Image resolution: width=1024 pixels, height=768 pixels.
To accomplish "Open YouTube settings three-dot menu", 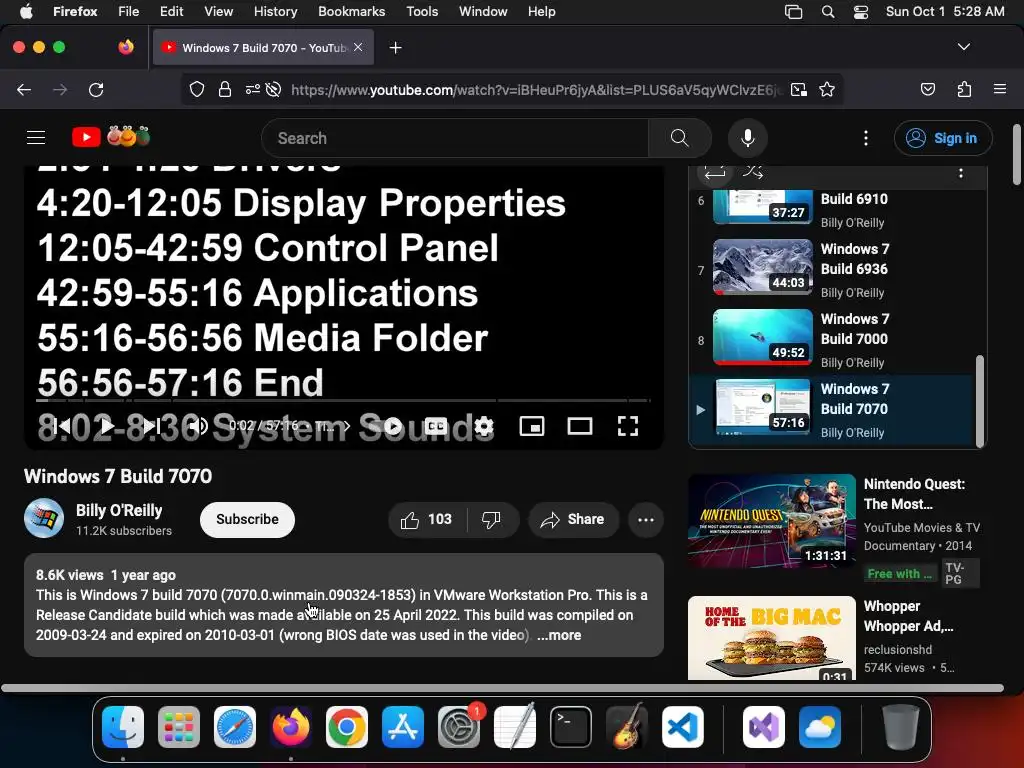I will click(x=866, y=138).
